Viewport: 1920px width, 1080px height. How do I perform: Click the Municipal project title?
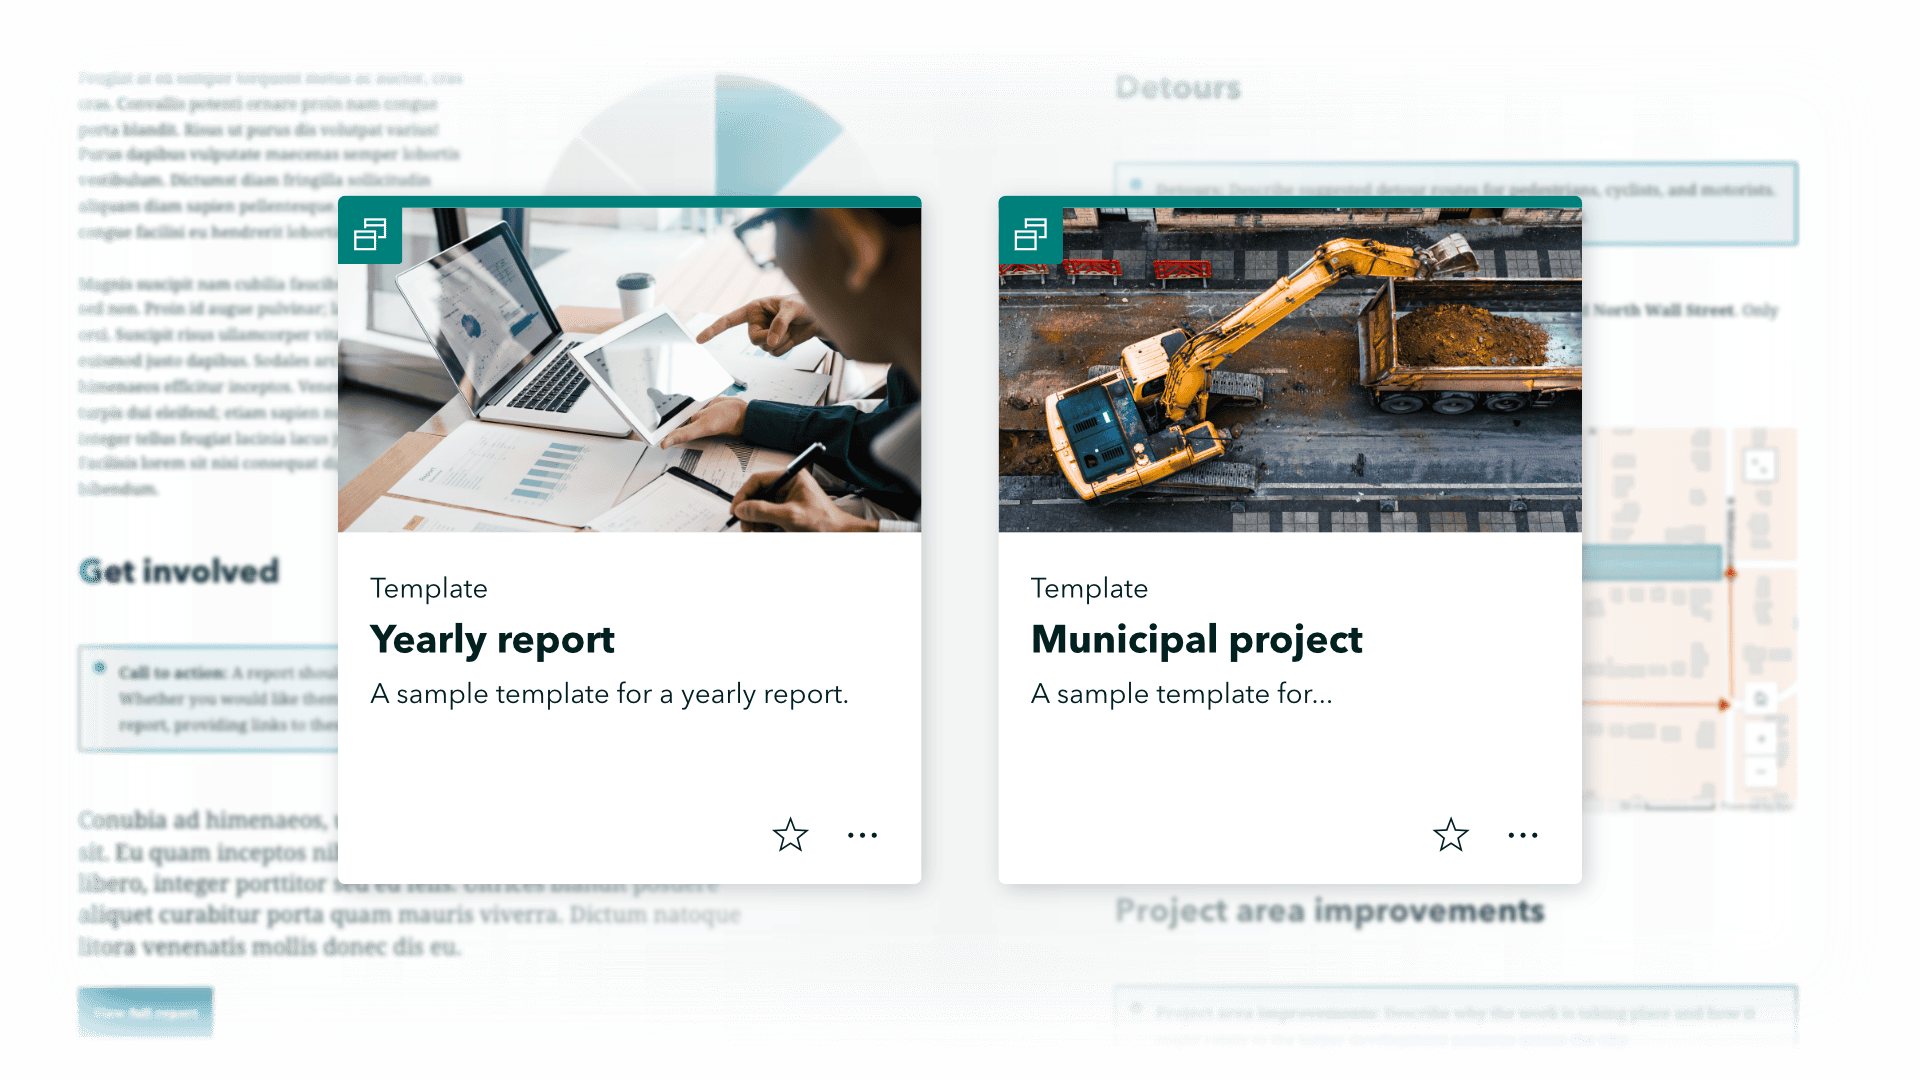click(1196, 640)
